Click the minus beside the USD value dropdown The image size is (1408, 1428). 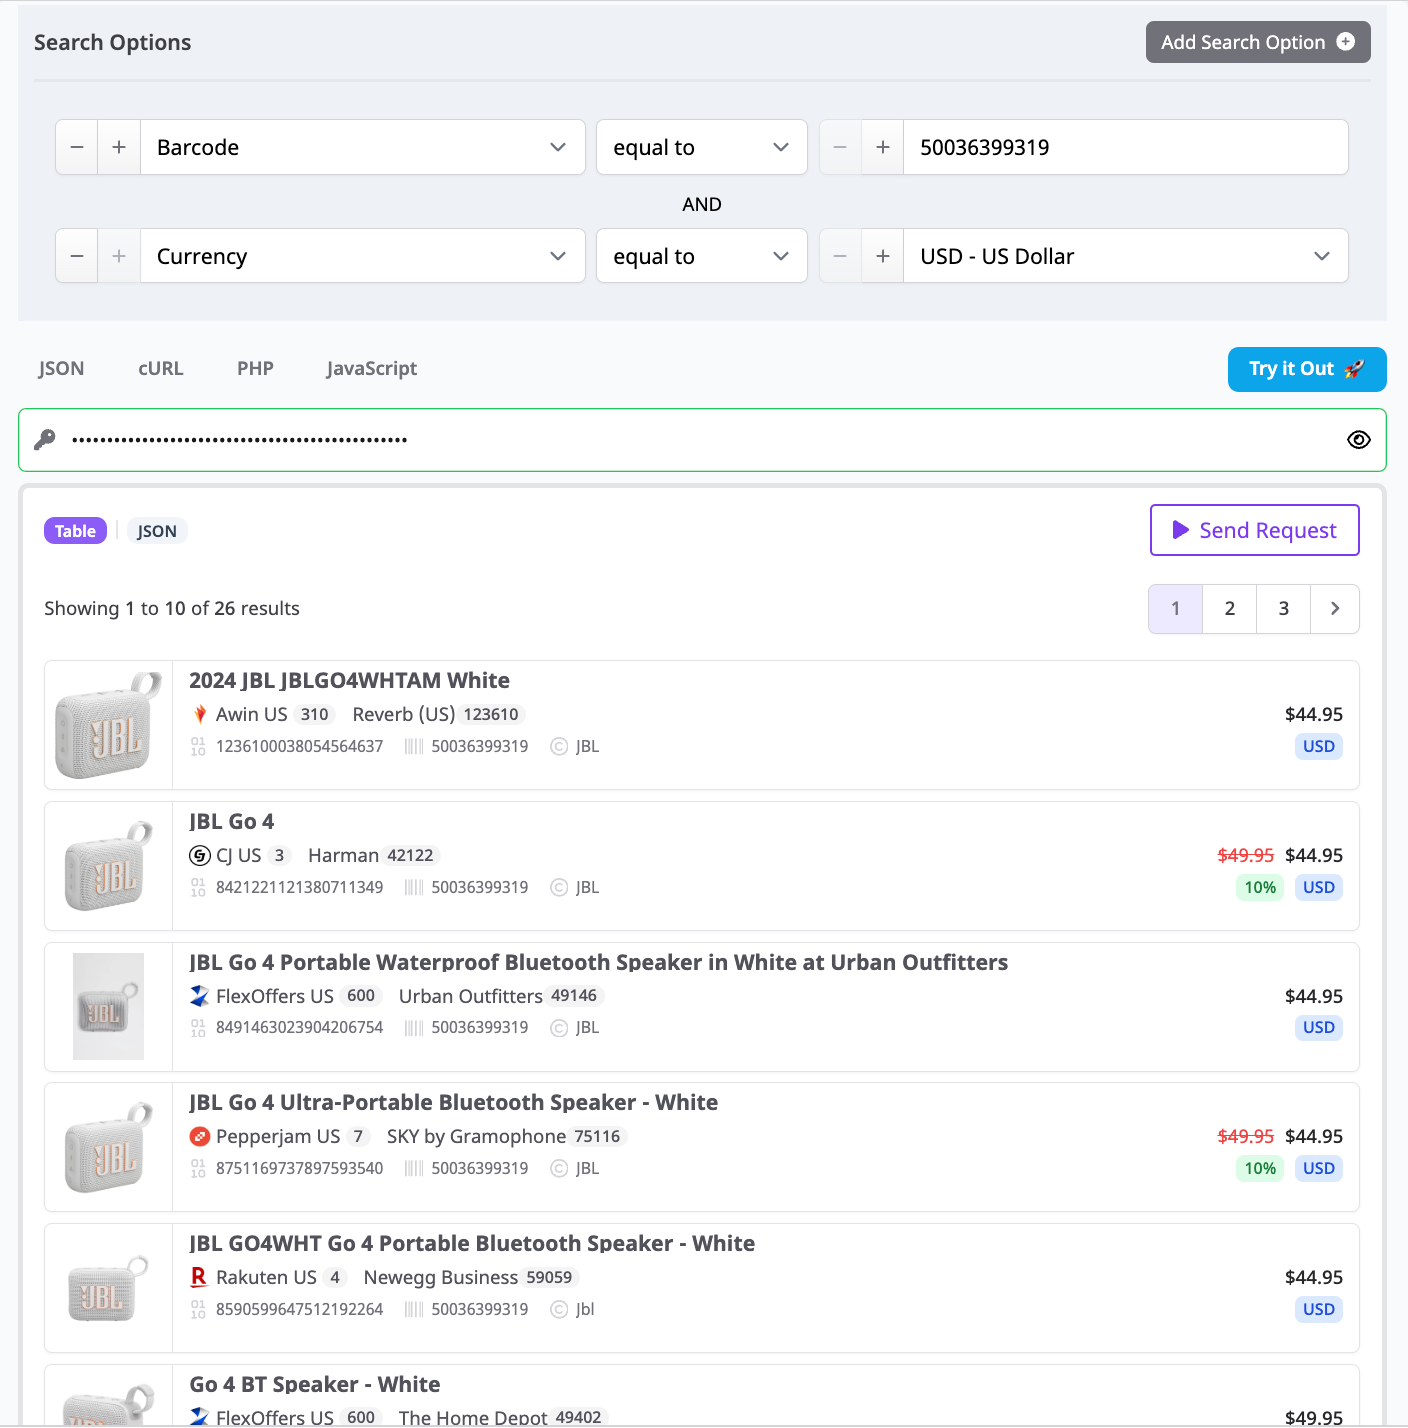click(x=841, y=256)
